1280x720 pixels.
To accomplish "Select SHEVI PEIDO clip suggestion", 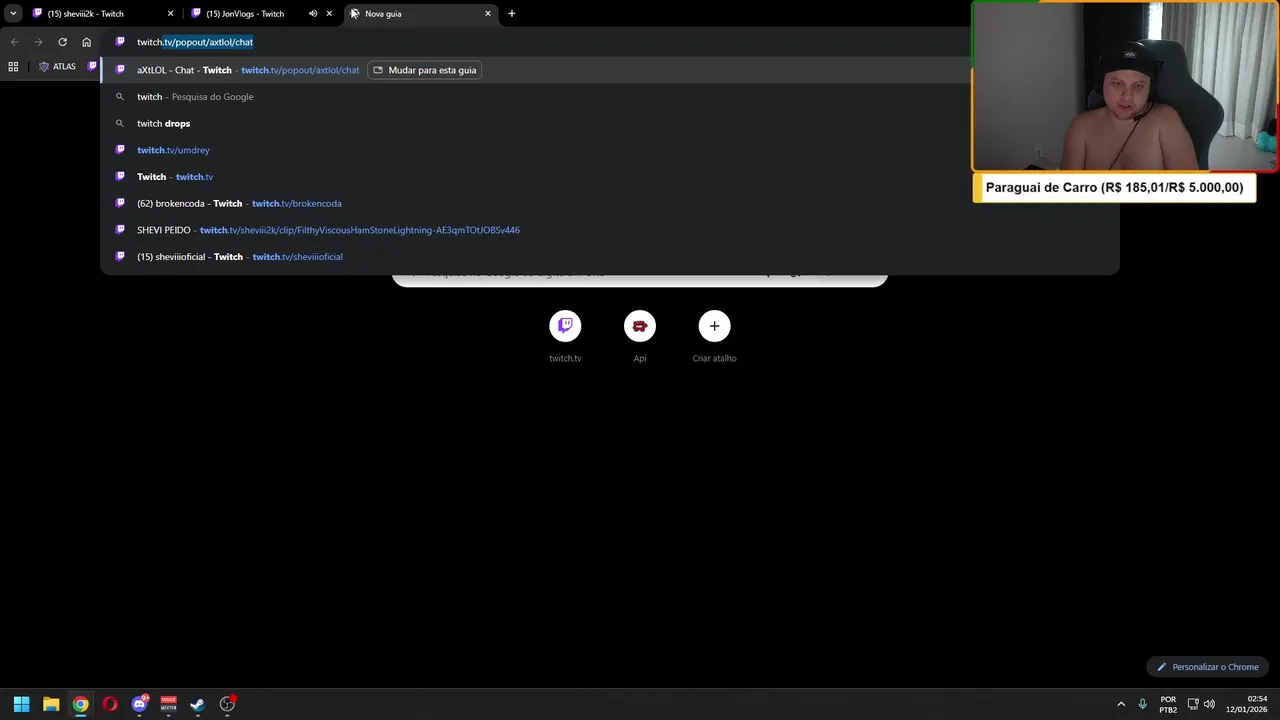I will point(610,230).
